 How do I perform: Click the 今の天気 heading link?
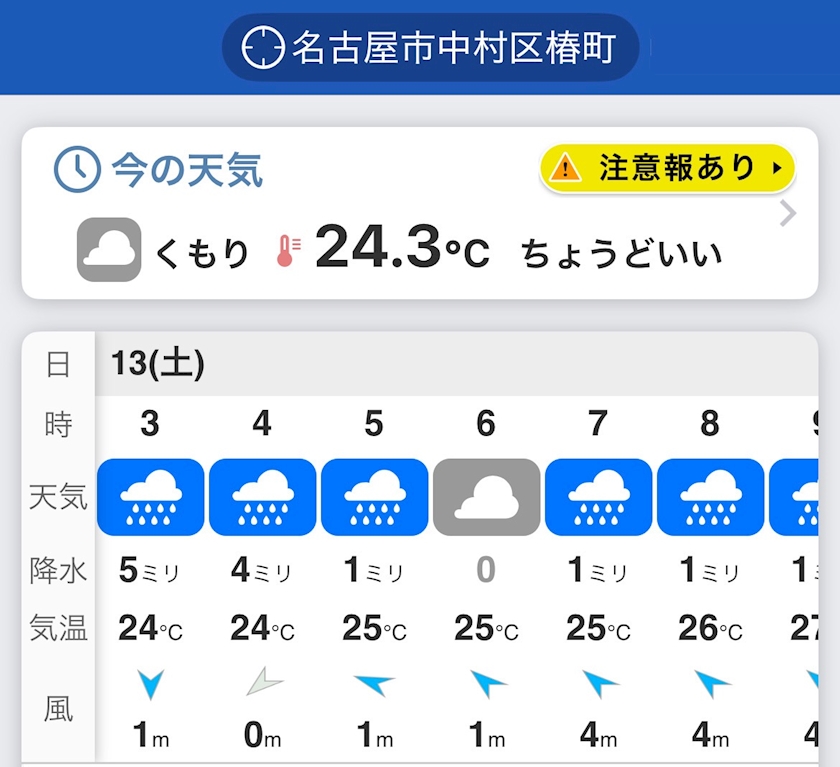(x=187, y=171)
